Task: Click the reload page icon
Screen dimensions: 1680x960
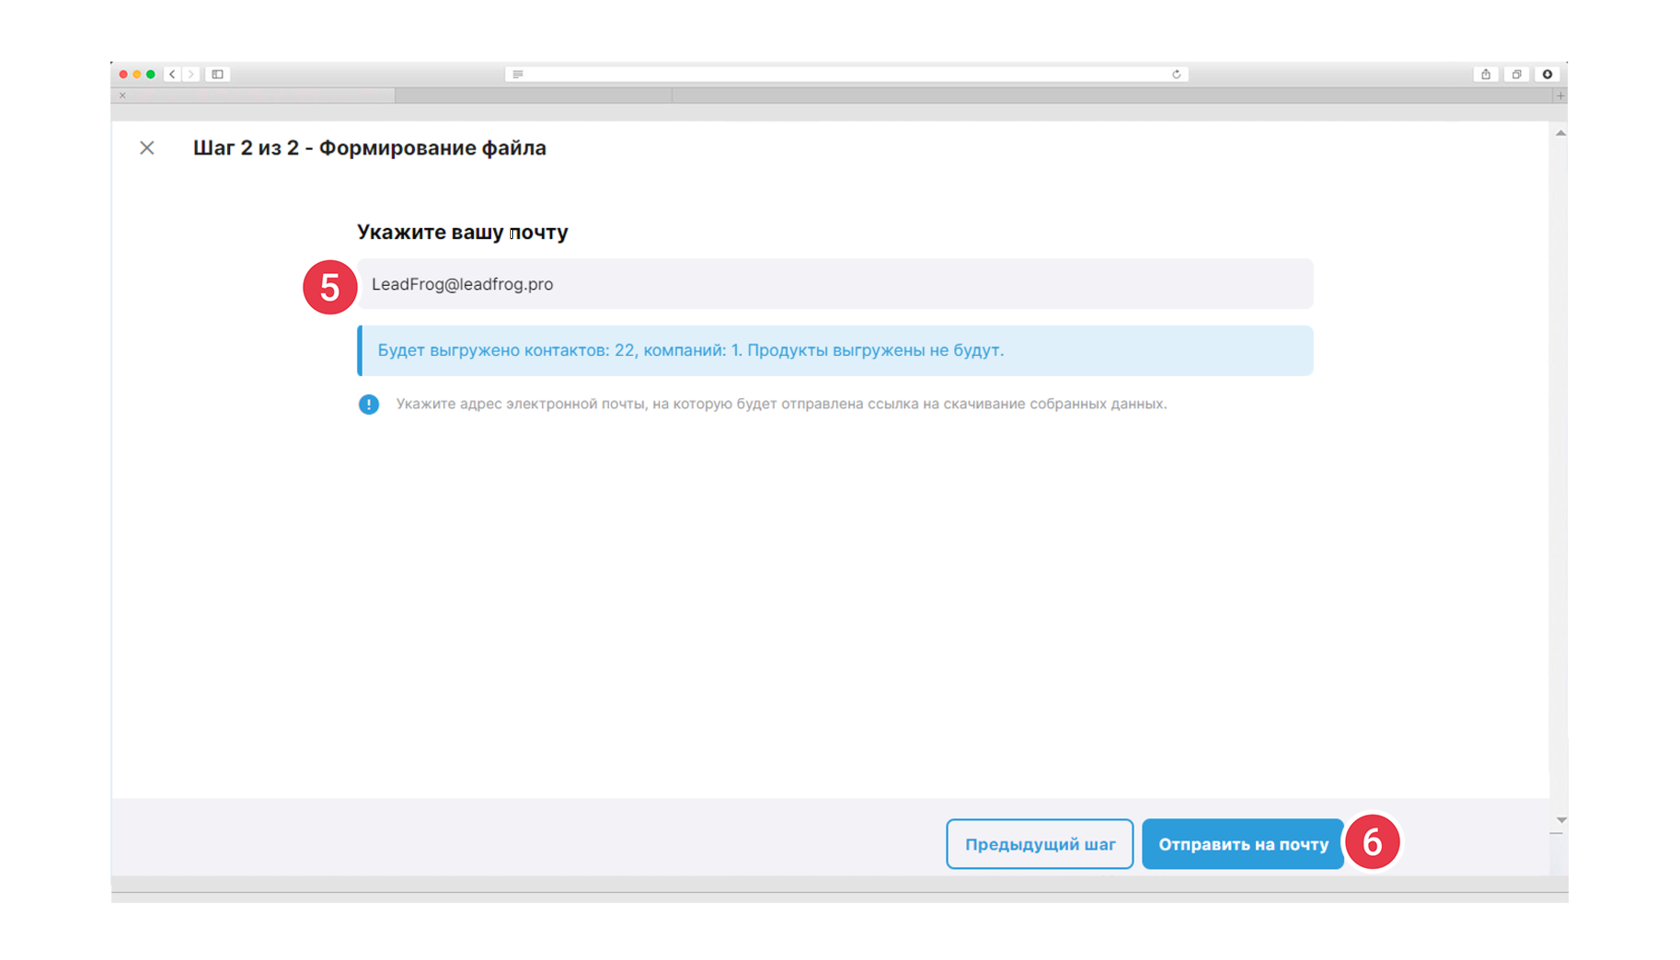Action: point(1176,74)
